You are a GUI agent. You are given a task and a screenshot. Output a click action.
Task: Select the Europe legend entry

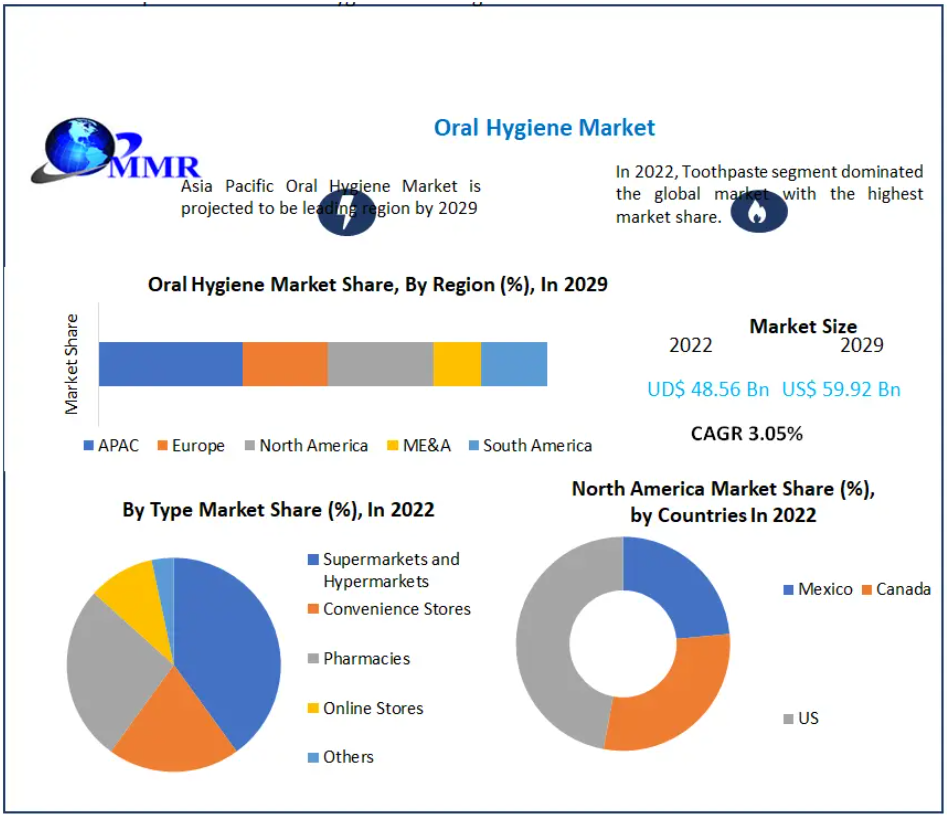[191, 446]
